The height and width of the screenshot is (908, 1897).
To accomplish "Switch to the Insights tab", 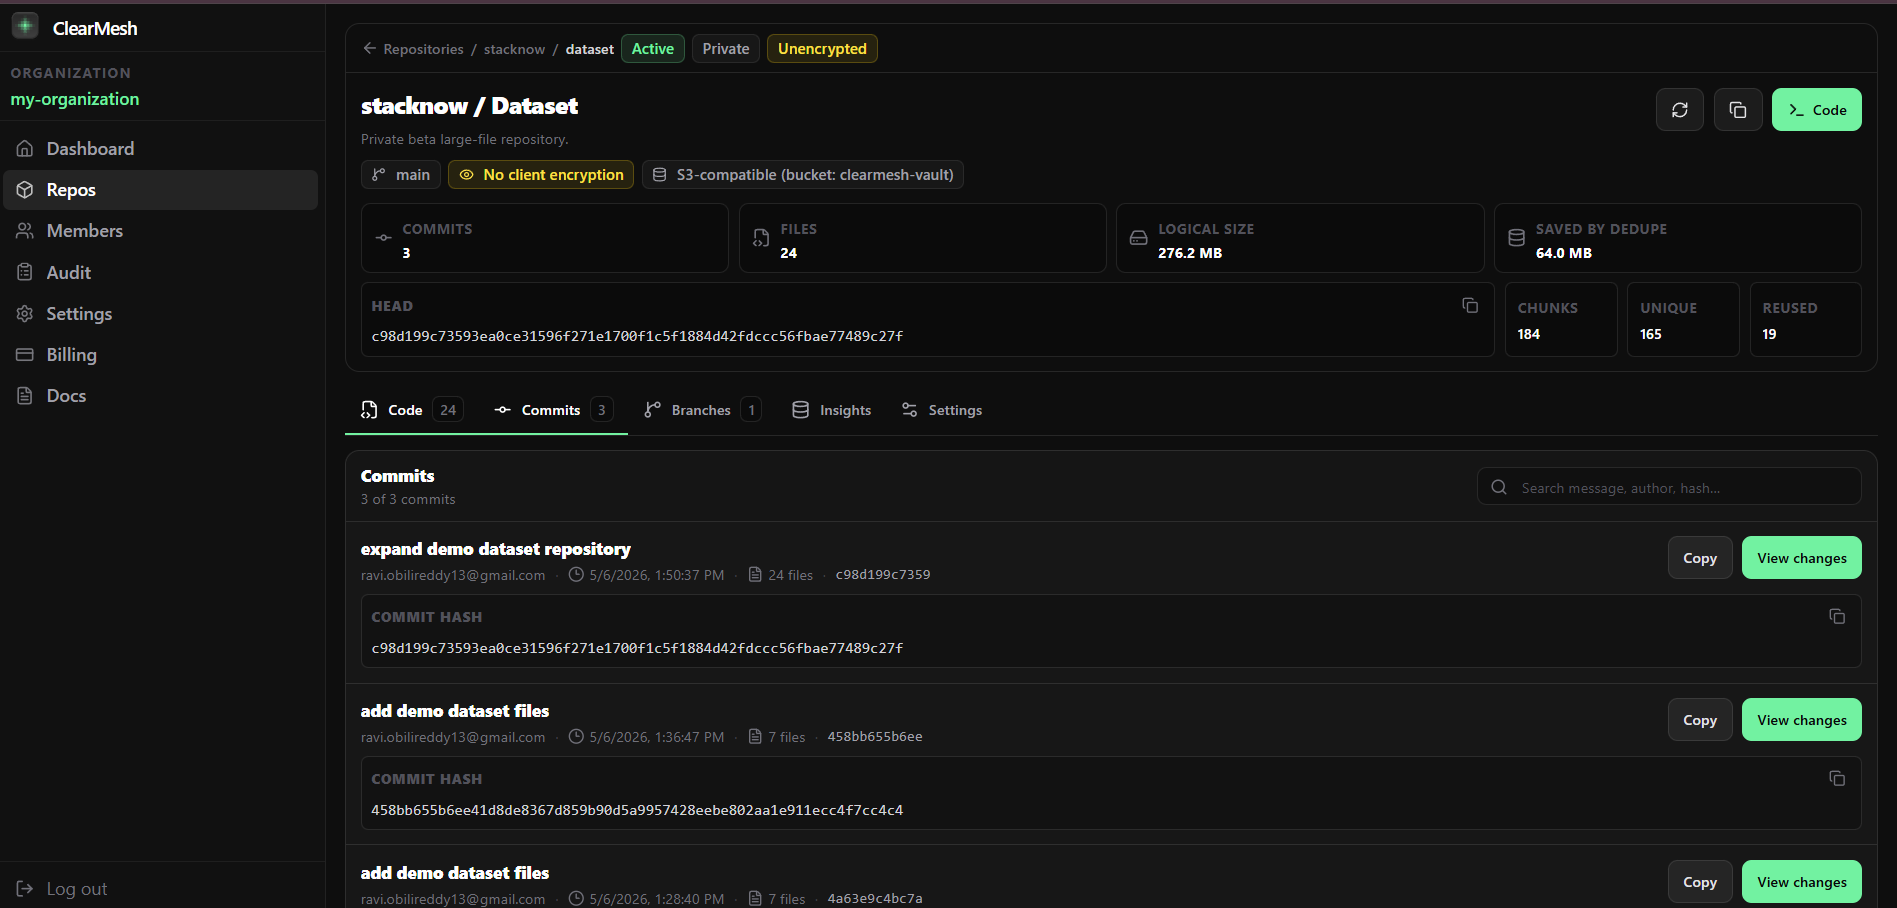I will tap(831, 410).
